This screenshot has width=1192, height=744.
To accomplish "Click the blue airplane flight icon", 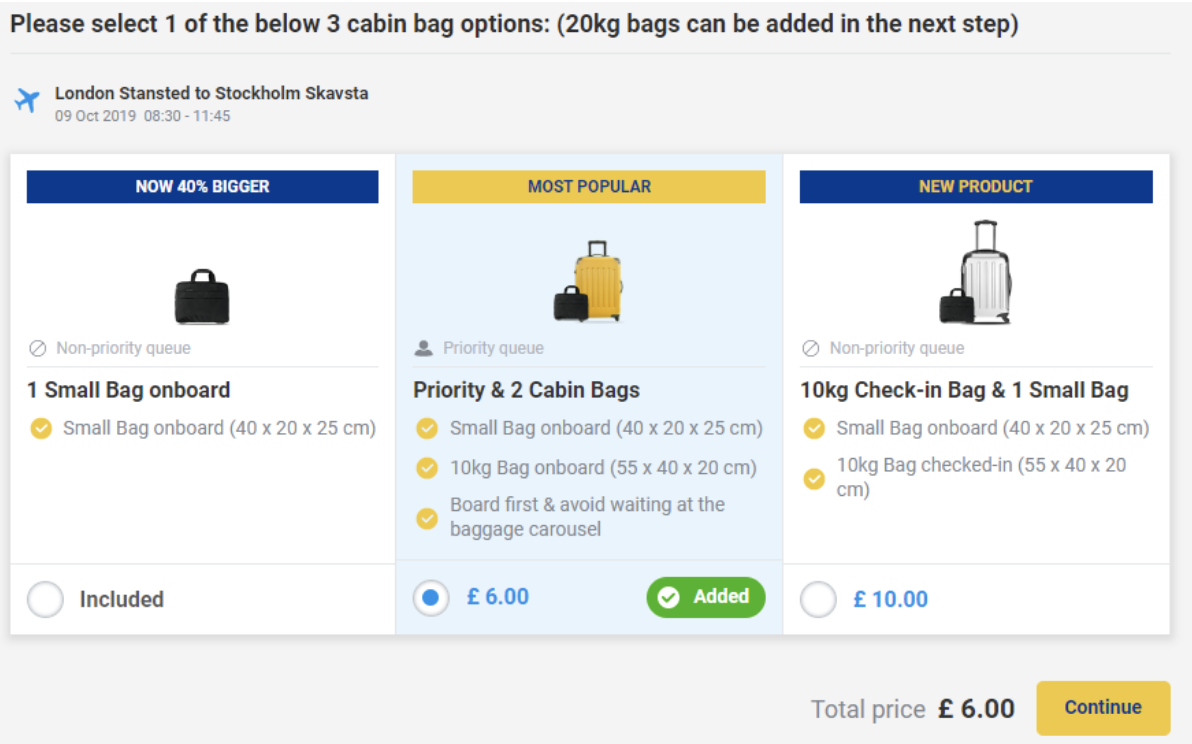I will coord(27,101).
